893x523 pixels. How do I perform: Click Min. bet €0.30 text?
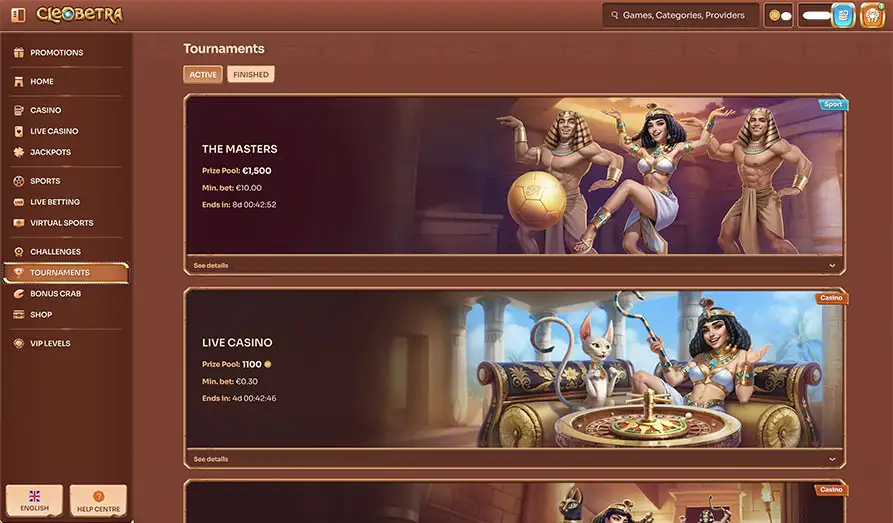[230, 382]
